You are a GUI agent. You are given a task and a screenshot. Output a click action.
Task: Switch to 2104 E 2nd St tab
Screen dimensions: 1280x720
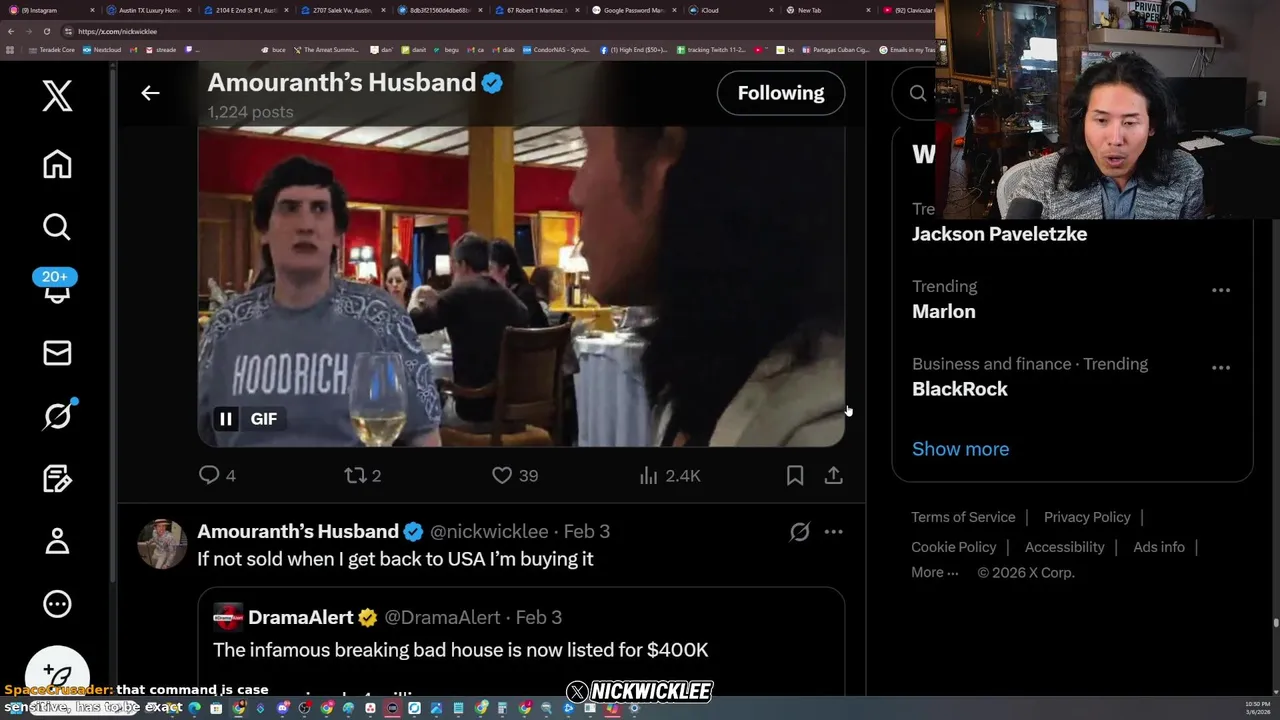pos(245,10)
